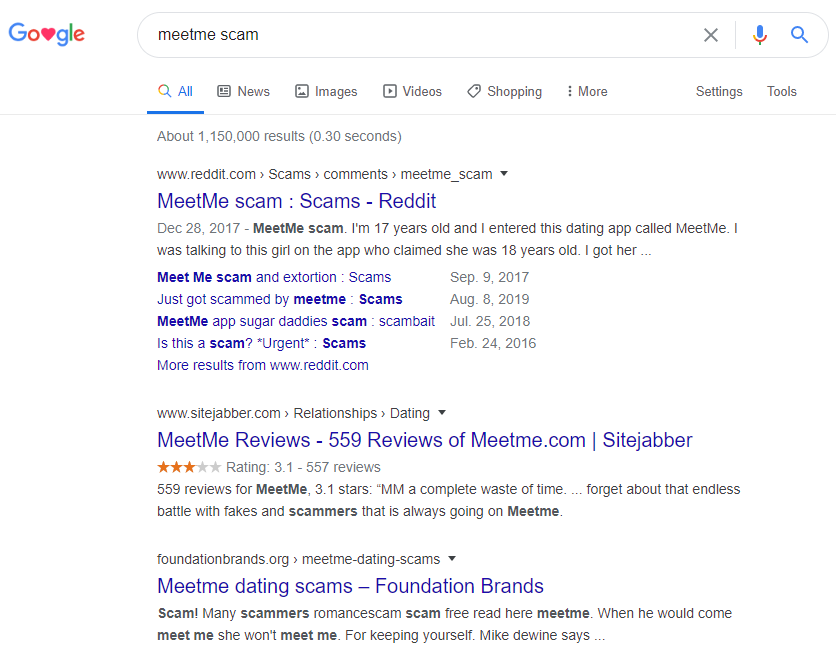Clear the search box with the X icon
The image size is (836, 652).
tap(711, 35)
